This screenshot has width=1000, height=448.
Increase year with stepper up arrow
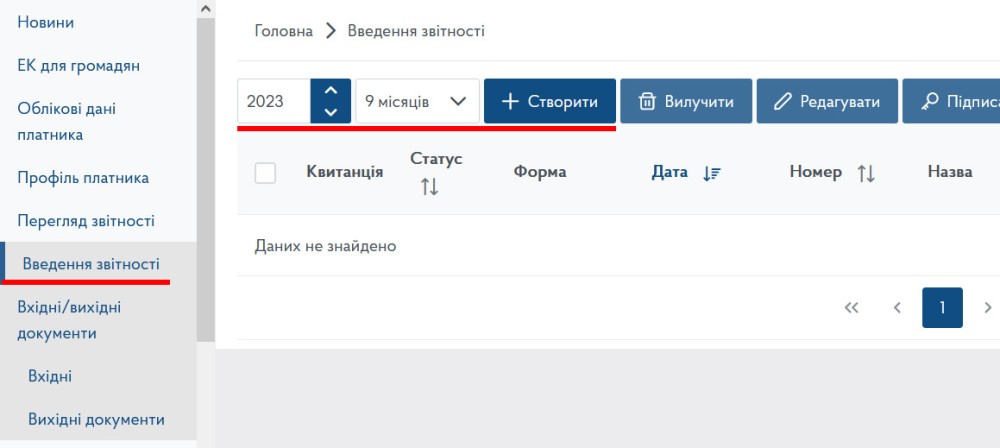[x=331, y=91]
